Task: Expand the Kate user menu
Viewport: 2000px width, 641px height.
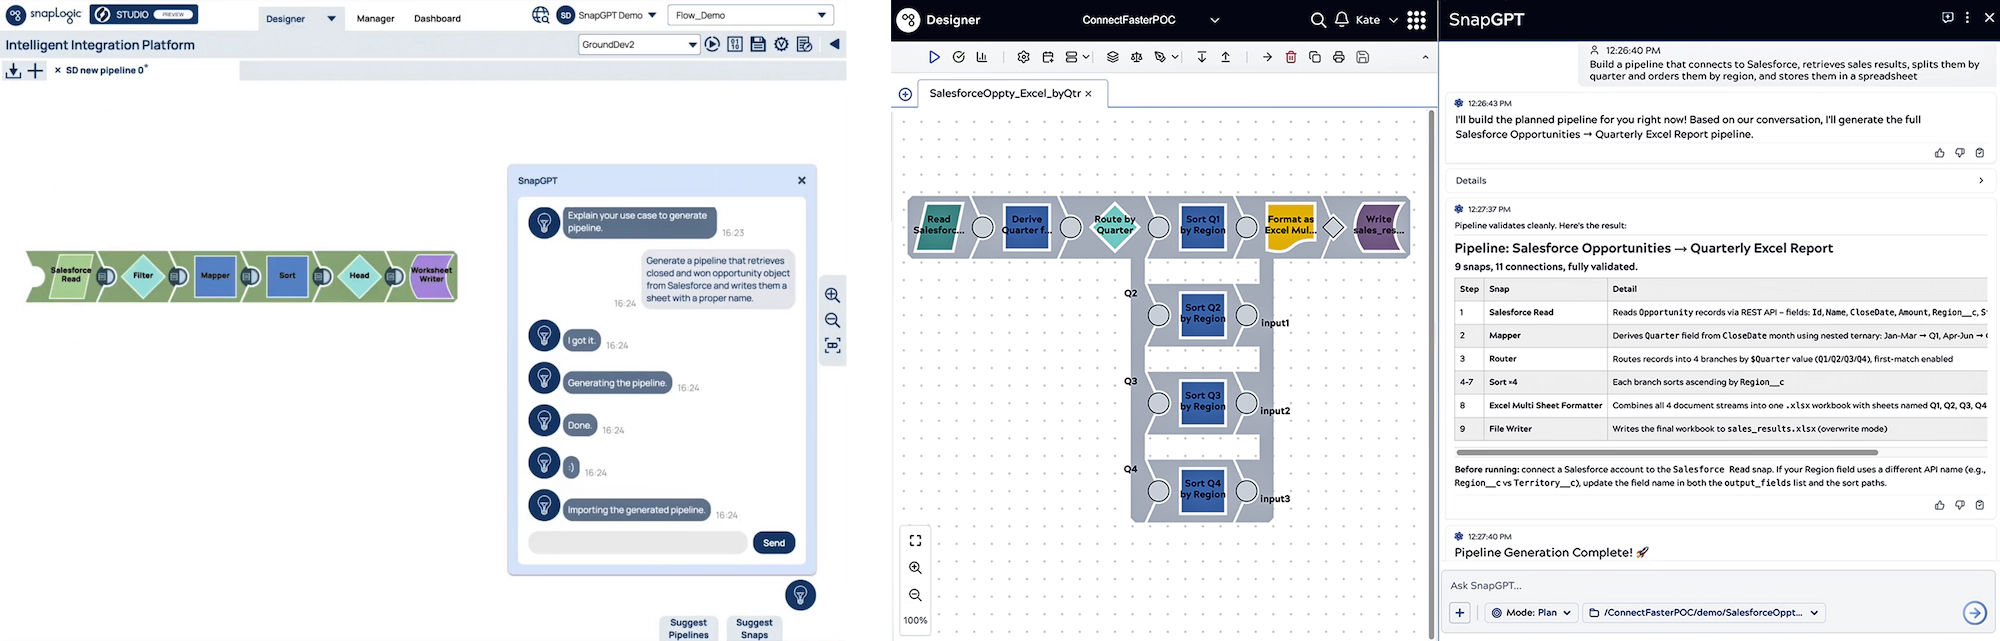Action: point(1376,20)
